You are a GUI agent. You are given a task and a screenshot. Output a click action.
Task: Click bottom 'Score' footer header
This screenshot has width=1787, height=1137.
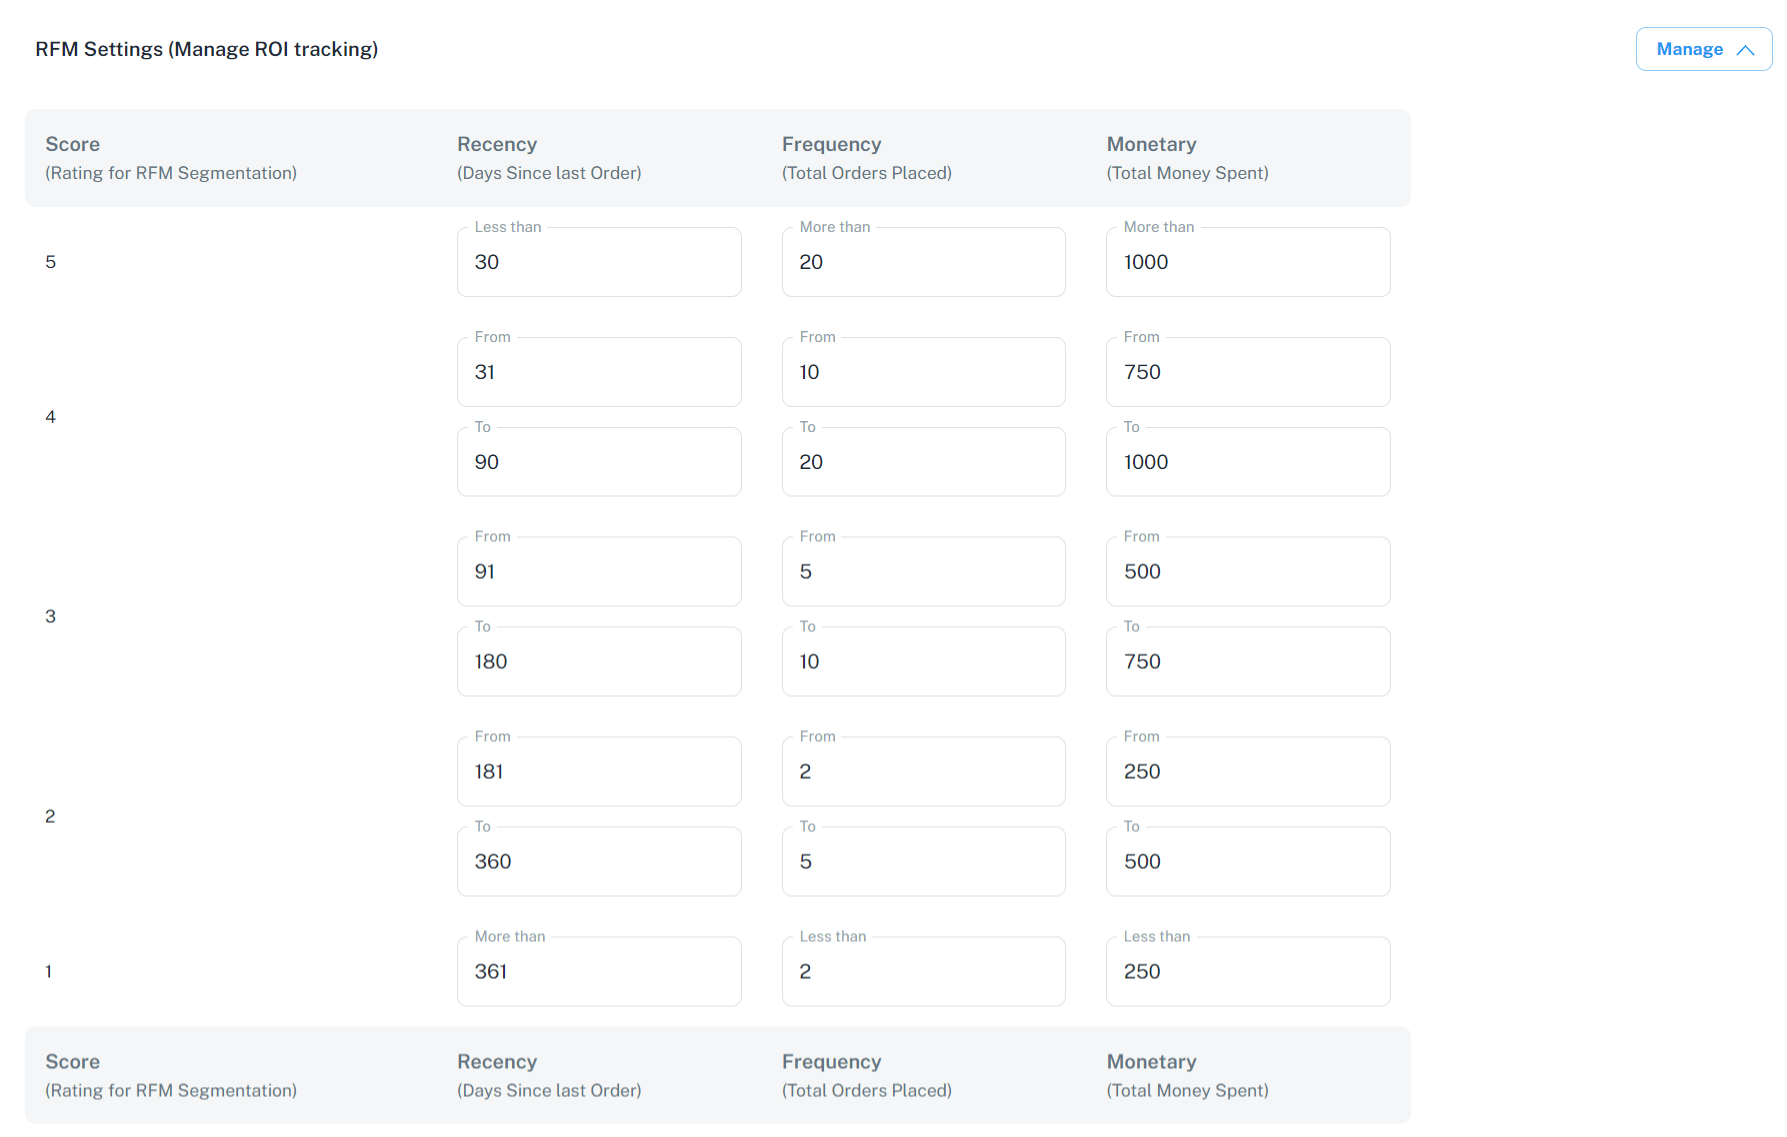point(73,1062)
